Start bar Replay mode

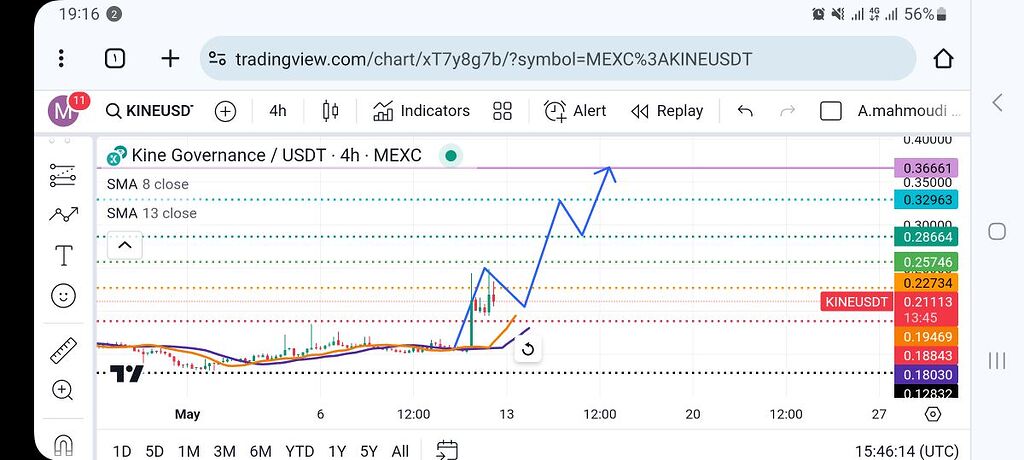pyautogui.click(x=667, y=111)
